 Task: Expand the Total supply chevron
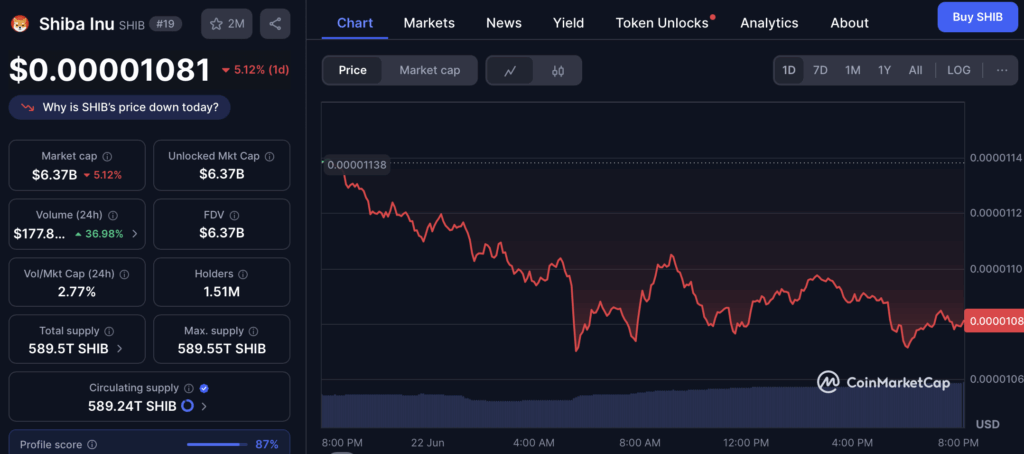coord(120,349)
